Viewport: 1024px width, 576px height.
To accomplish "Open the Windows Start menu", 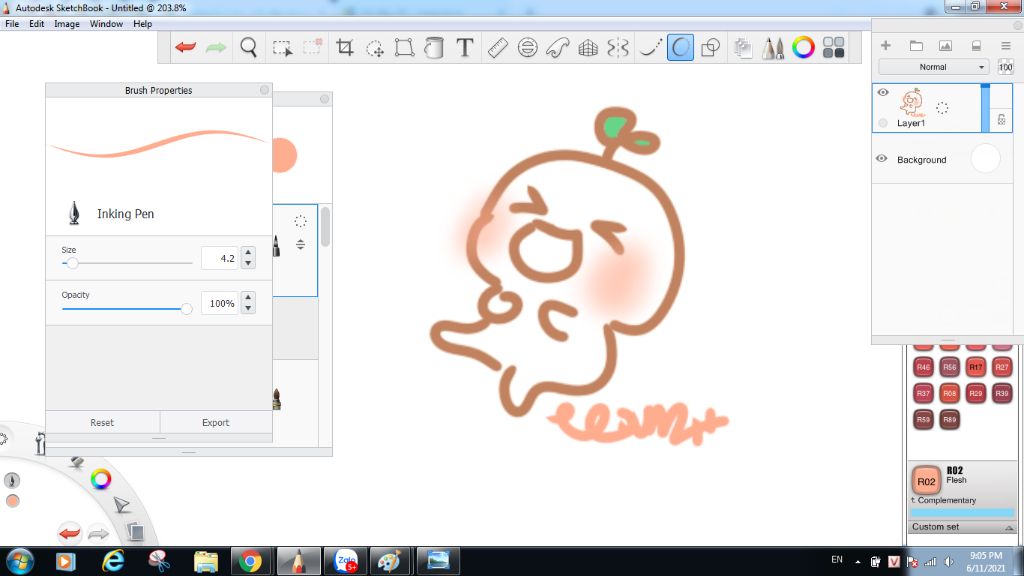I will [x=20, y=561].
